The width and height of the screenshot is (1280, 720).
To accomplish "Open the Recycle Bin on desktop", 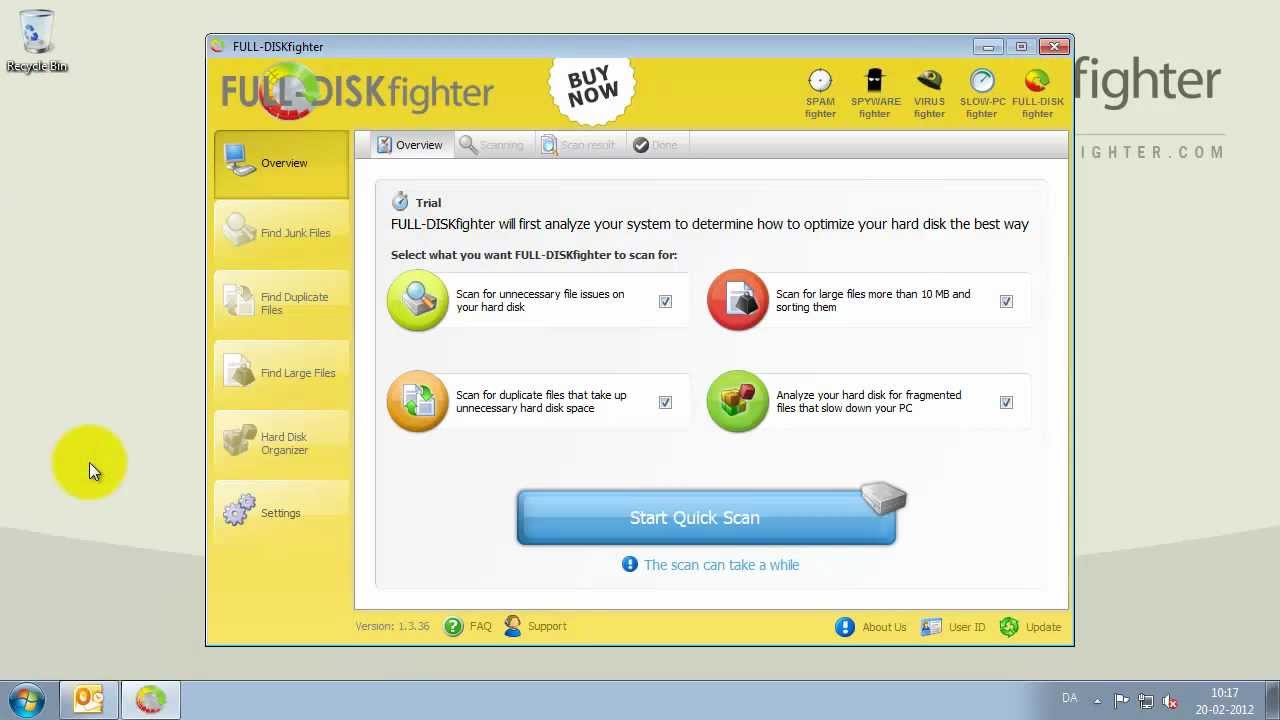I will (37, 41).
